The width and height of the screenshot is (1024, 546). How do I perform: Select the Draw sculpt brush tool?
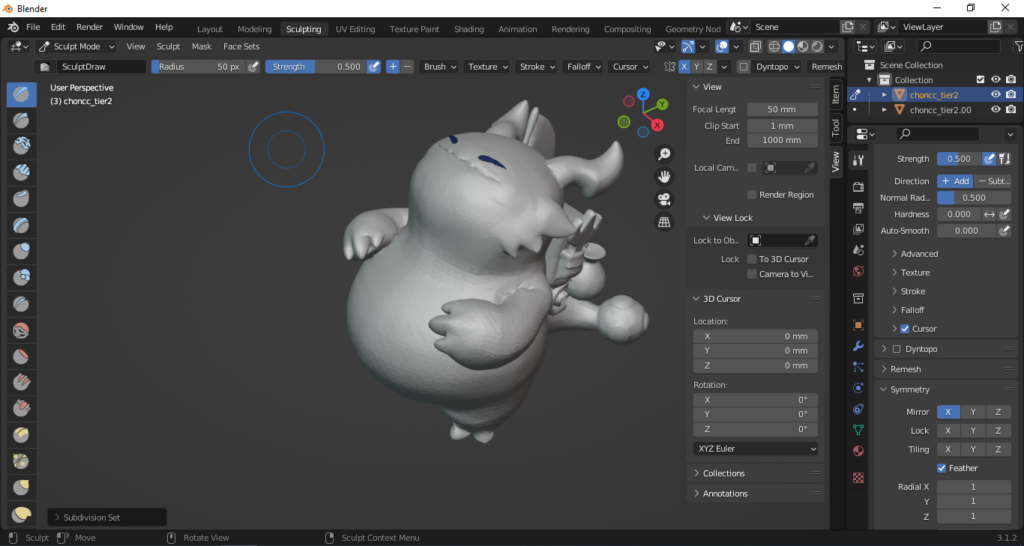(x=22, y=95)
